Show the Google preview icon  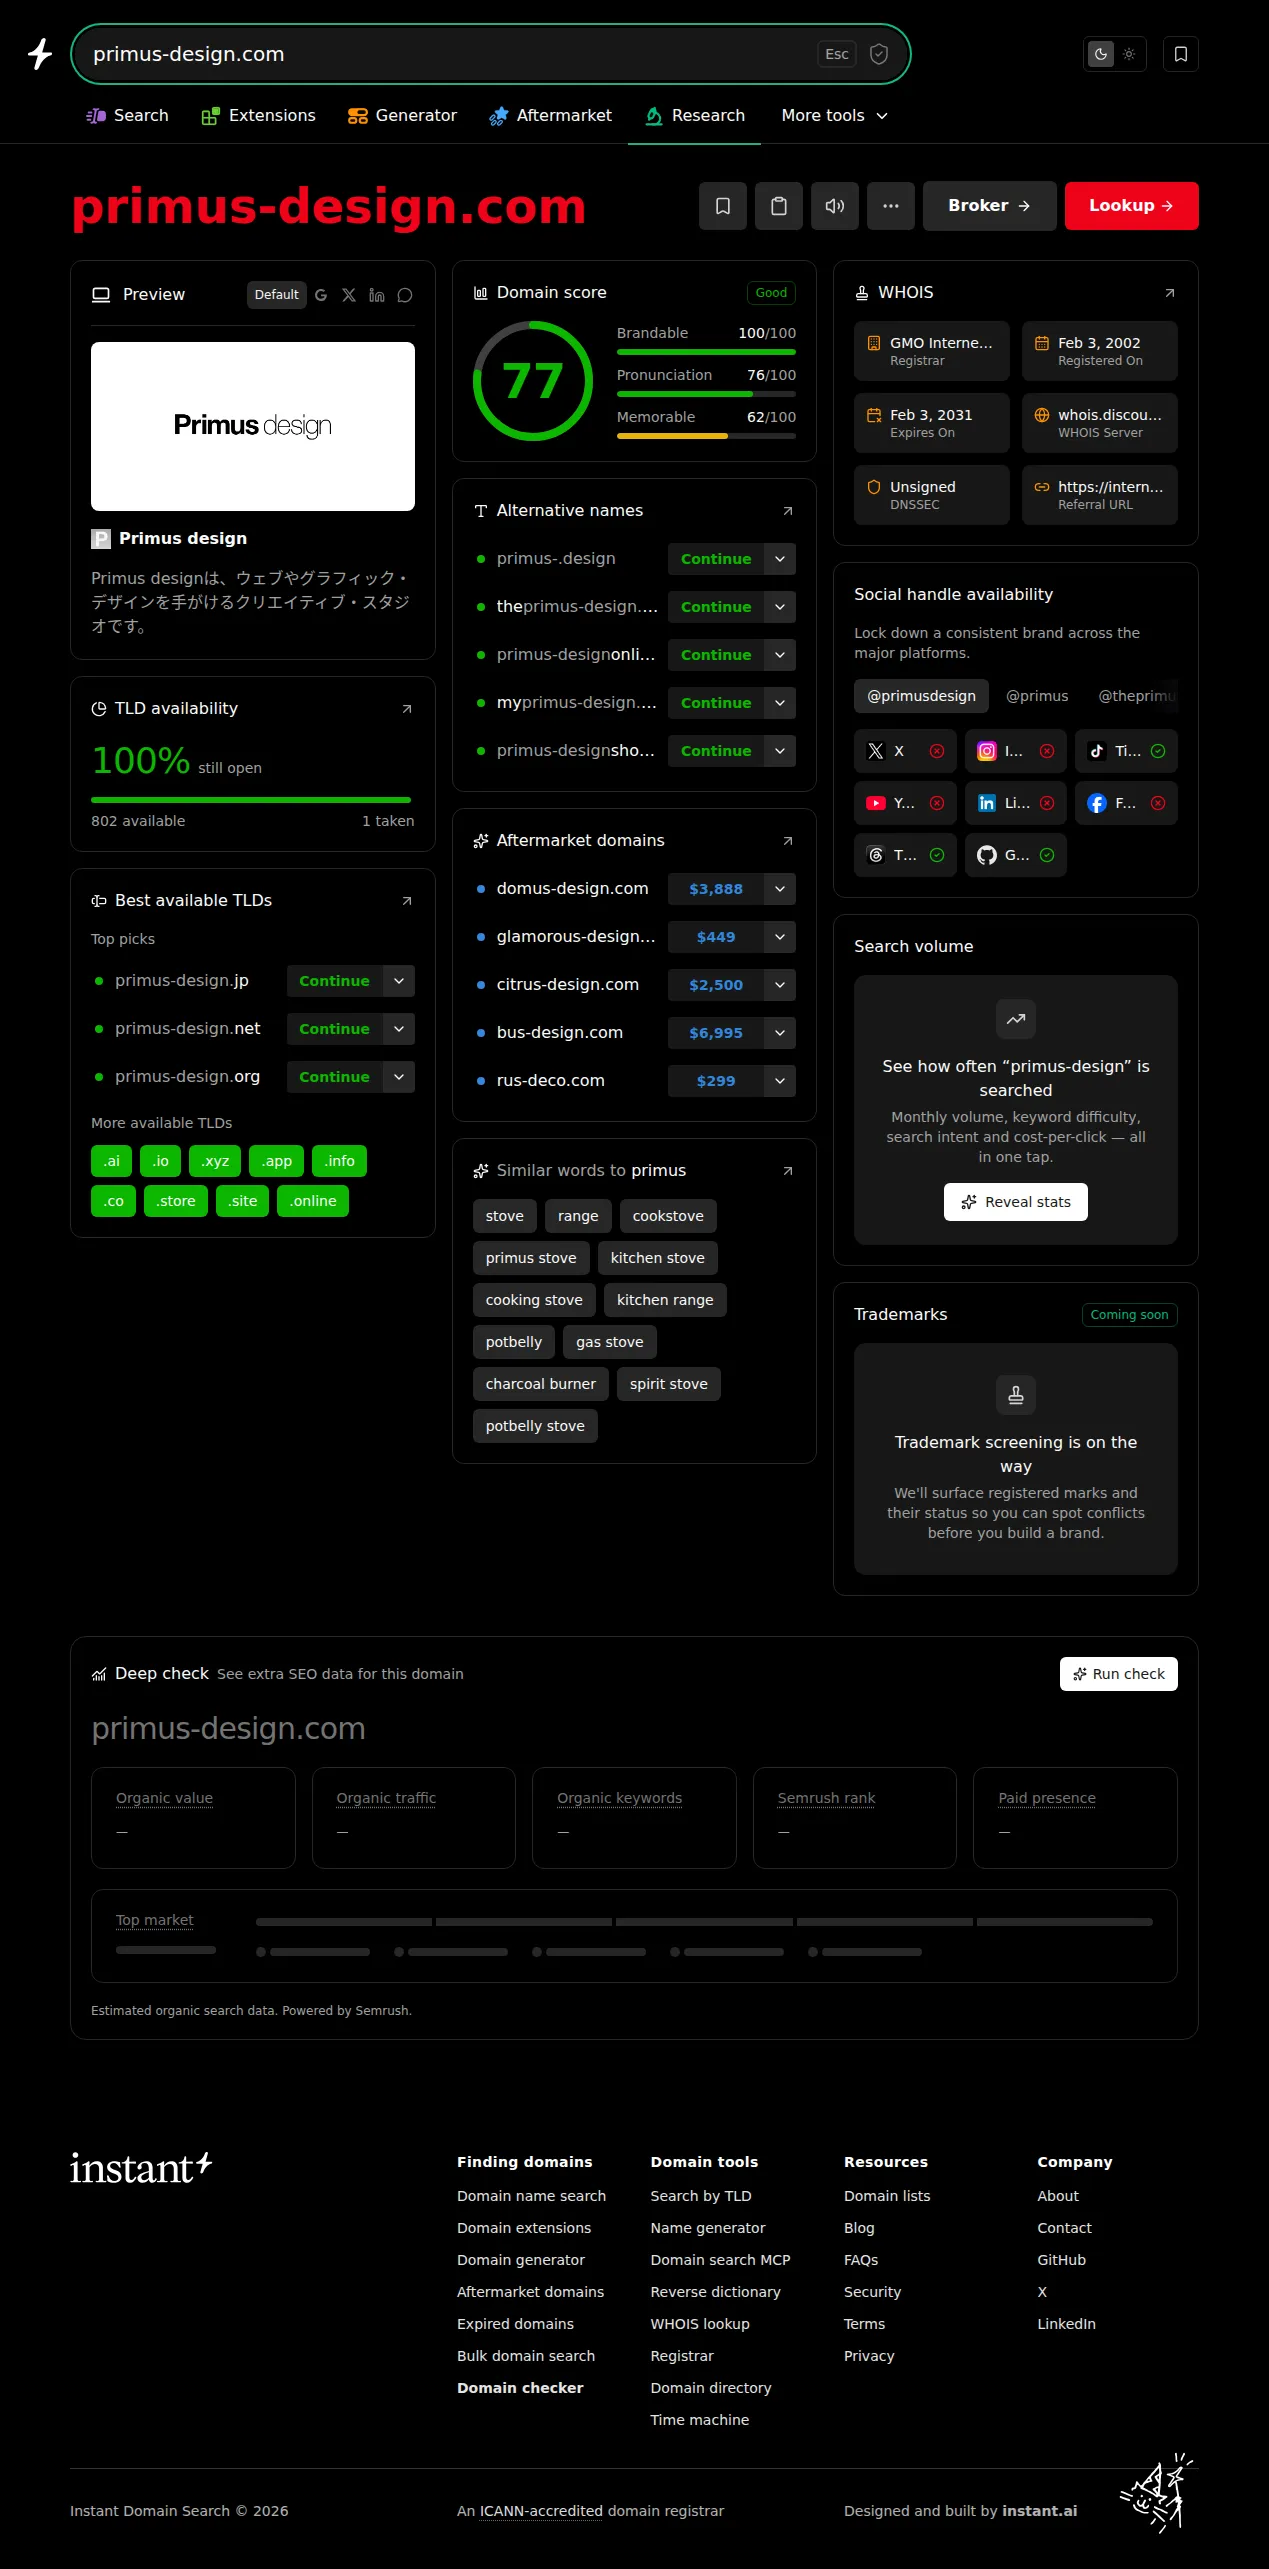[321, 295]
